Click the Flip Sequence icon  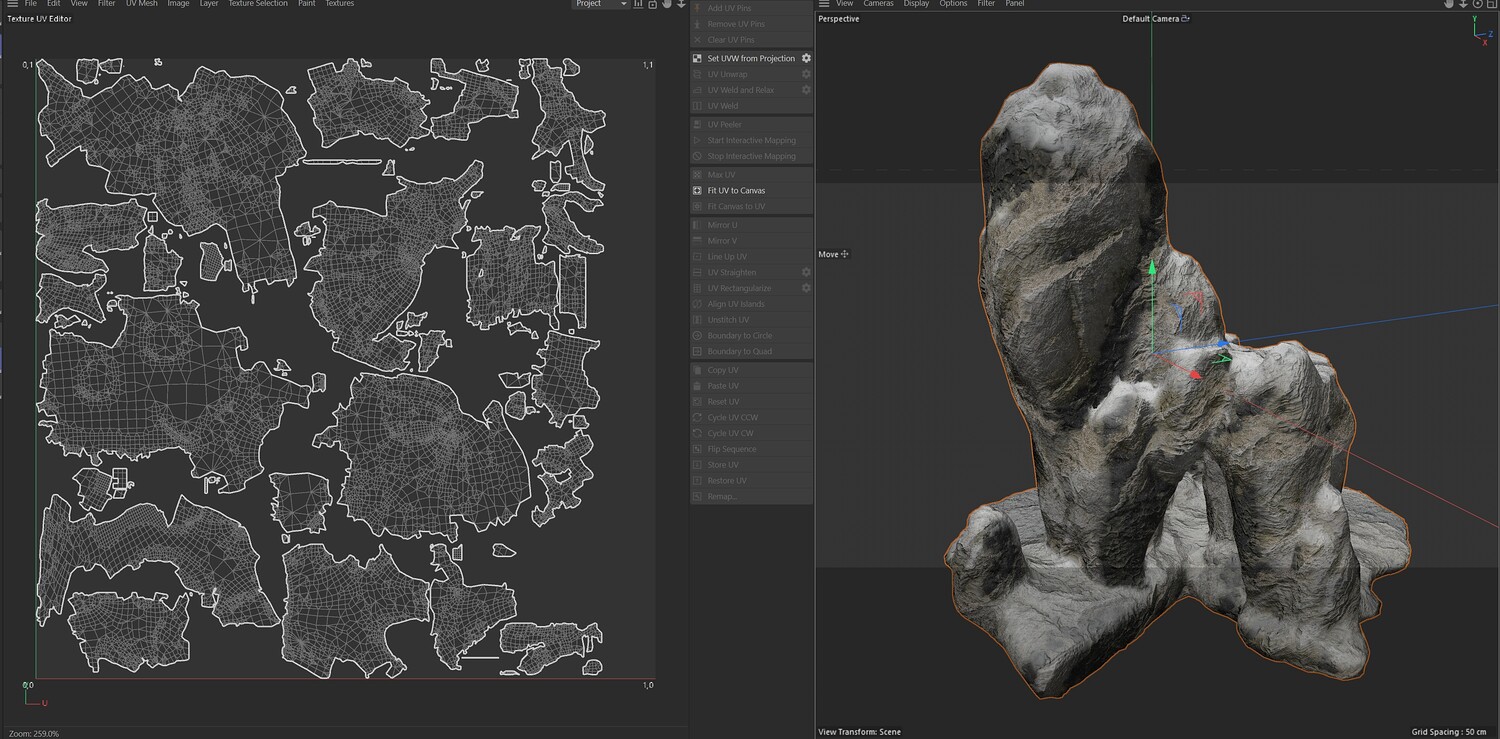[x=698, y=449]
